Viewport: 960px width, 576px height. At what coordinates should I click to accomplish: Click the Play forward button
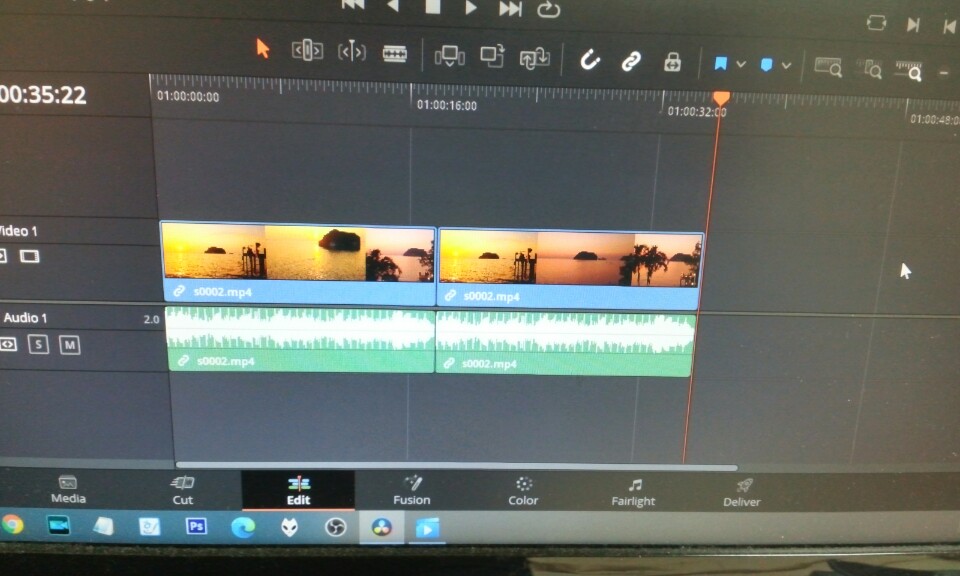470,7
